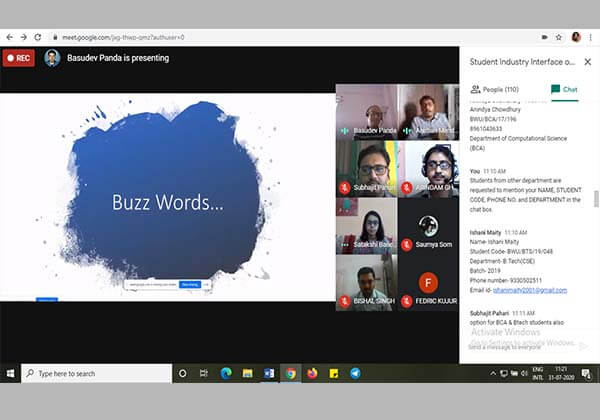Open the Windows Start menu
600x420 pixels.
click(10, 373)
